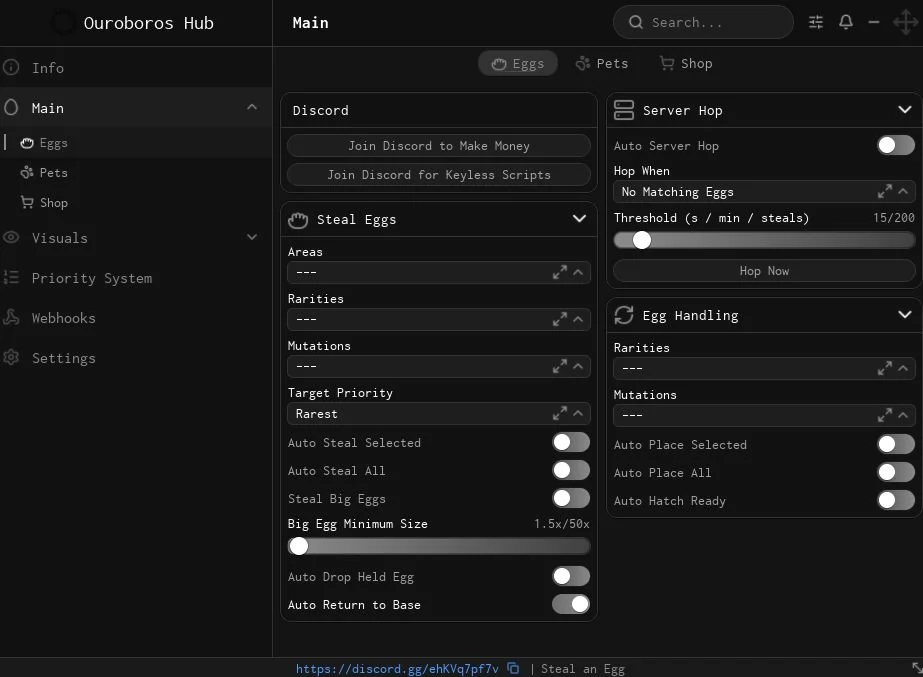The image size is (923, 677).
Task: Expand Egg Handling Rarities full view icon
Action: (x=885, y=368)
